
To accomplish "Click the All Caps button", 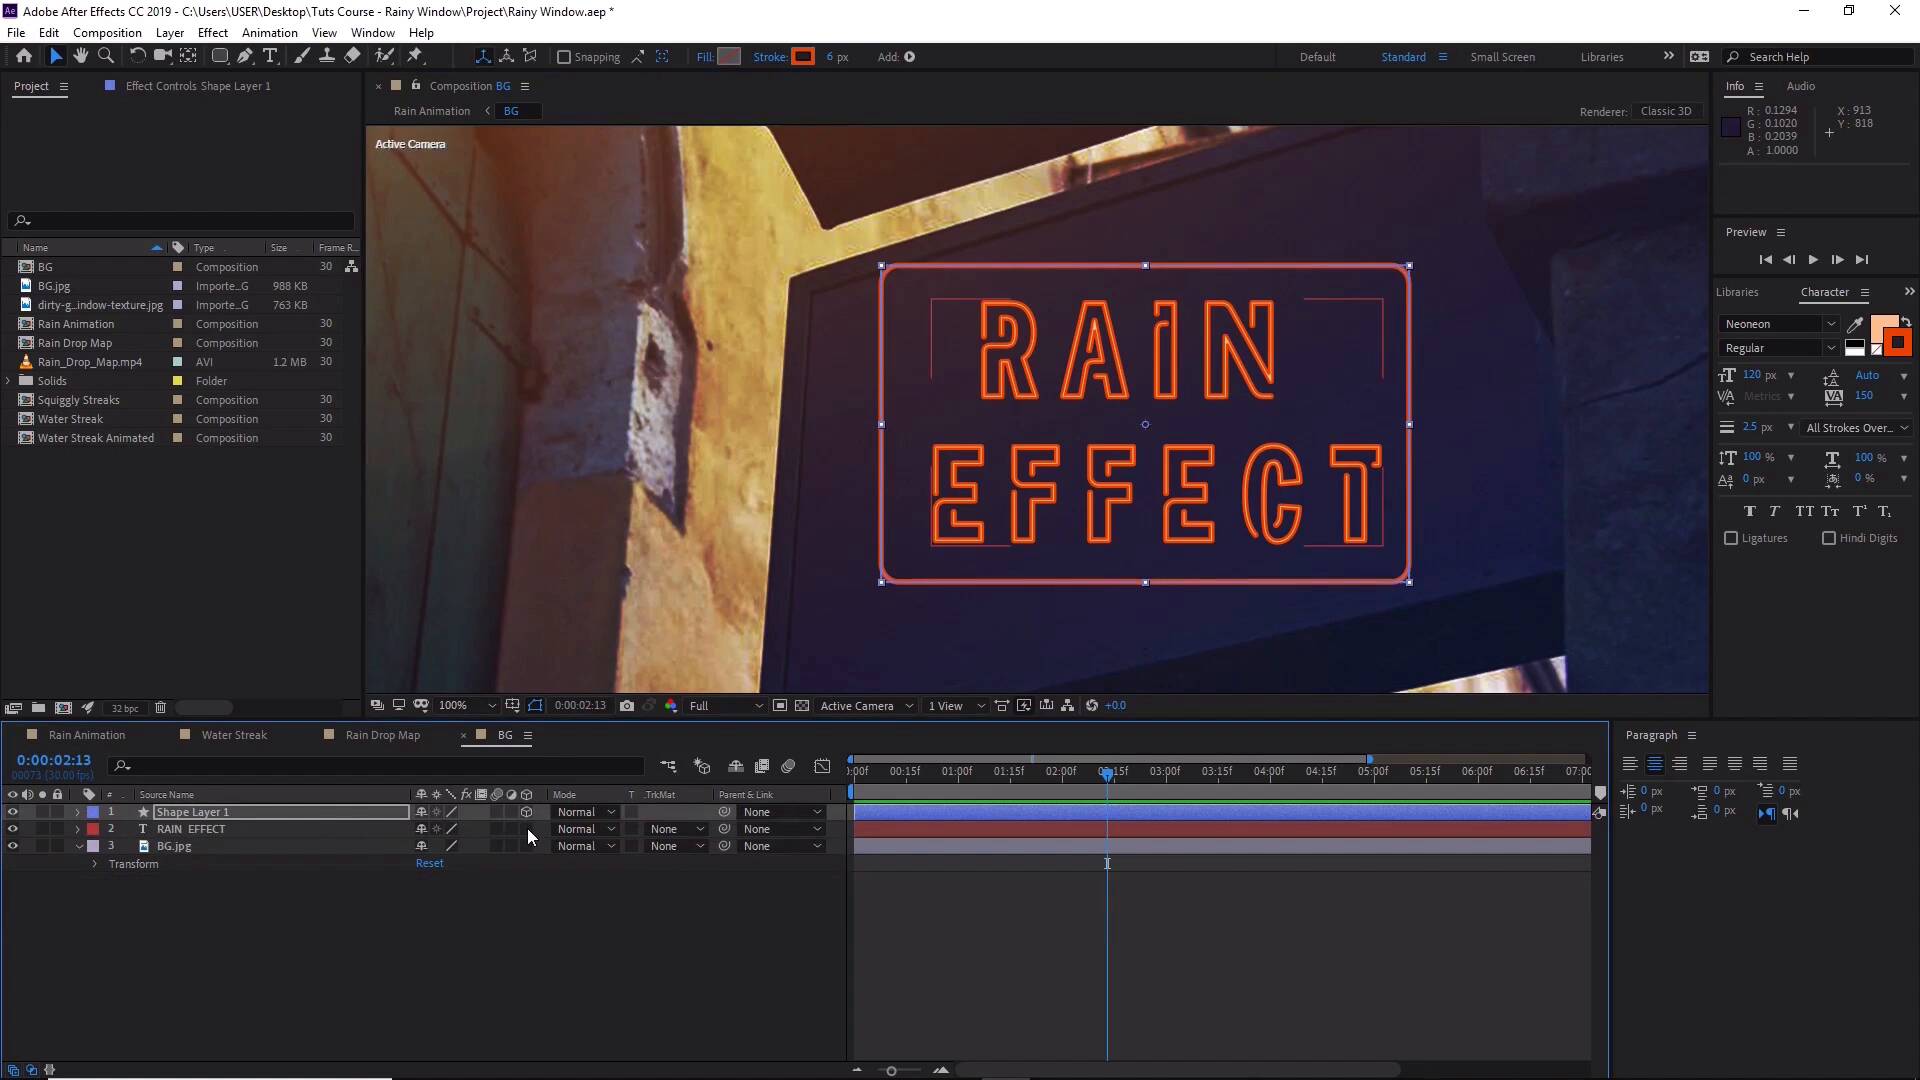I will [1804, 511].
